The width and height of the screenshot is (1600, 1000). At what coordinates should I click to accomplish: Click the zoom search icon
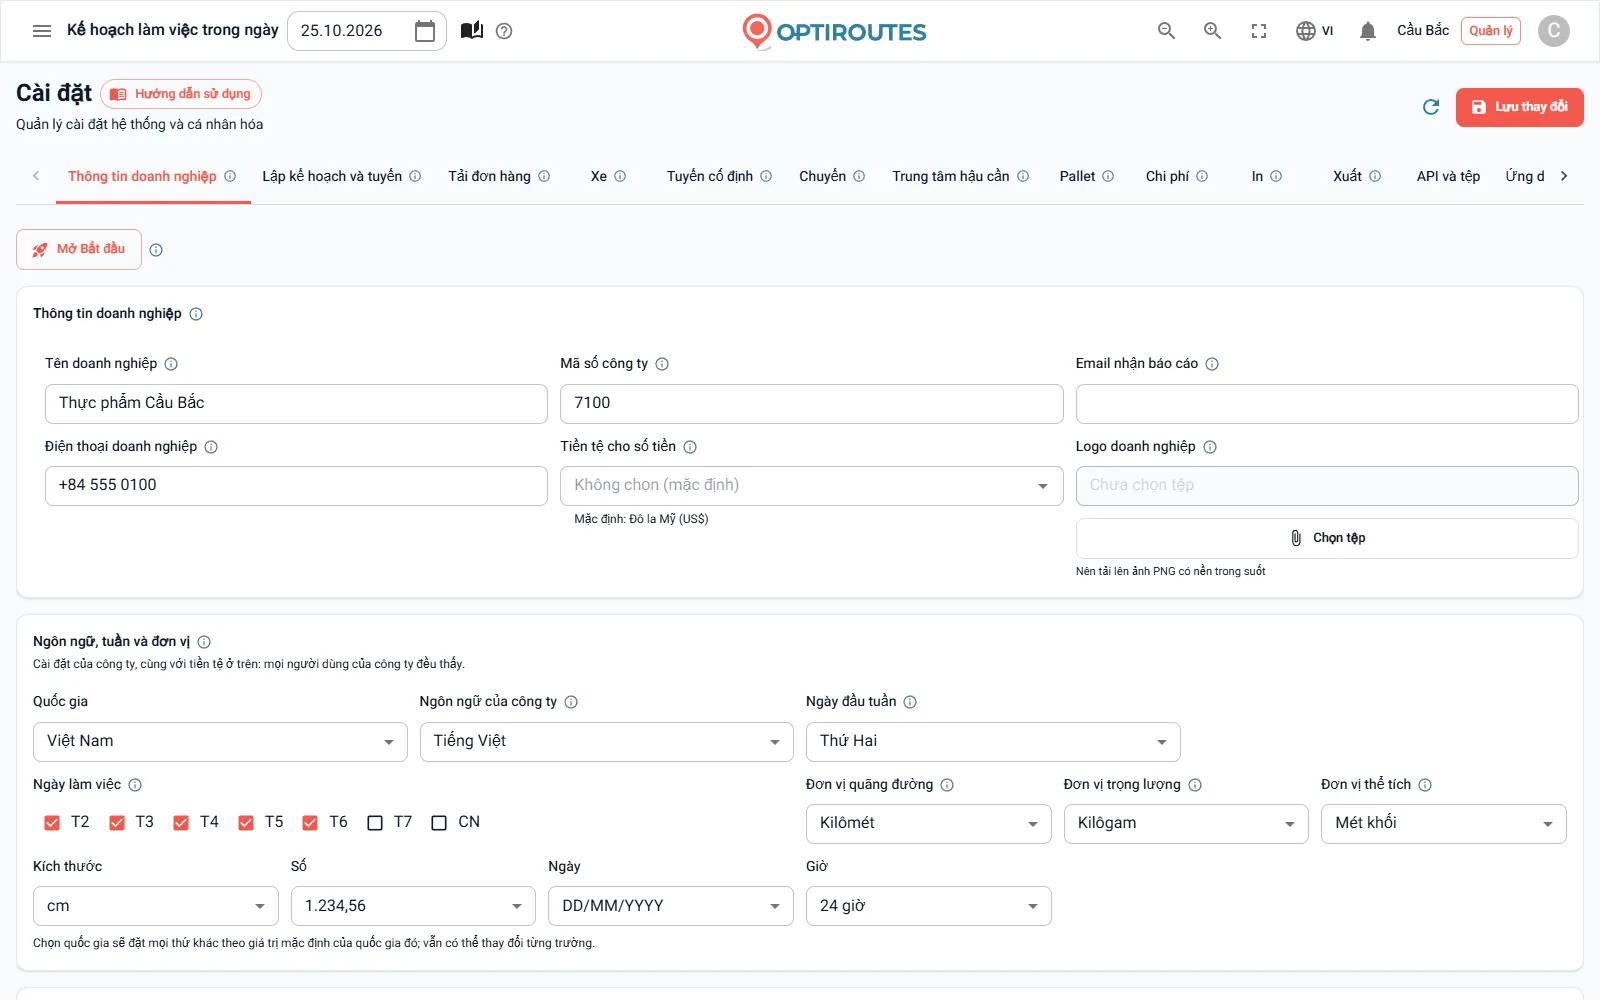(1212, 31)
